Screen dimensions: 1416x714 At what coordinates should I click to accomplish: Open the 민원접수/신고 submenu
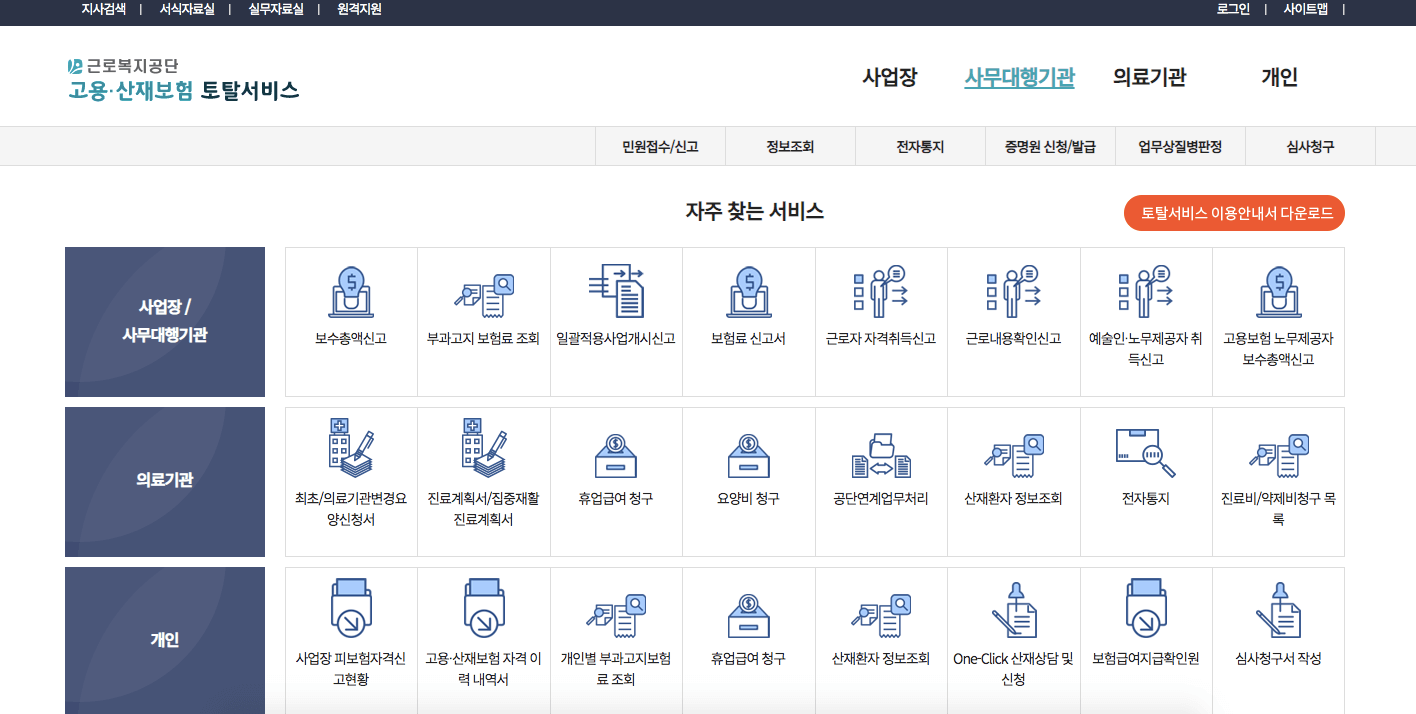tap(660, 146)
